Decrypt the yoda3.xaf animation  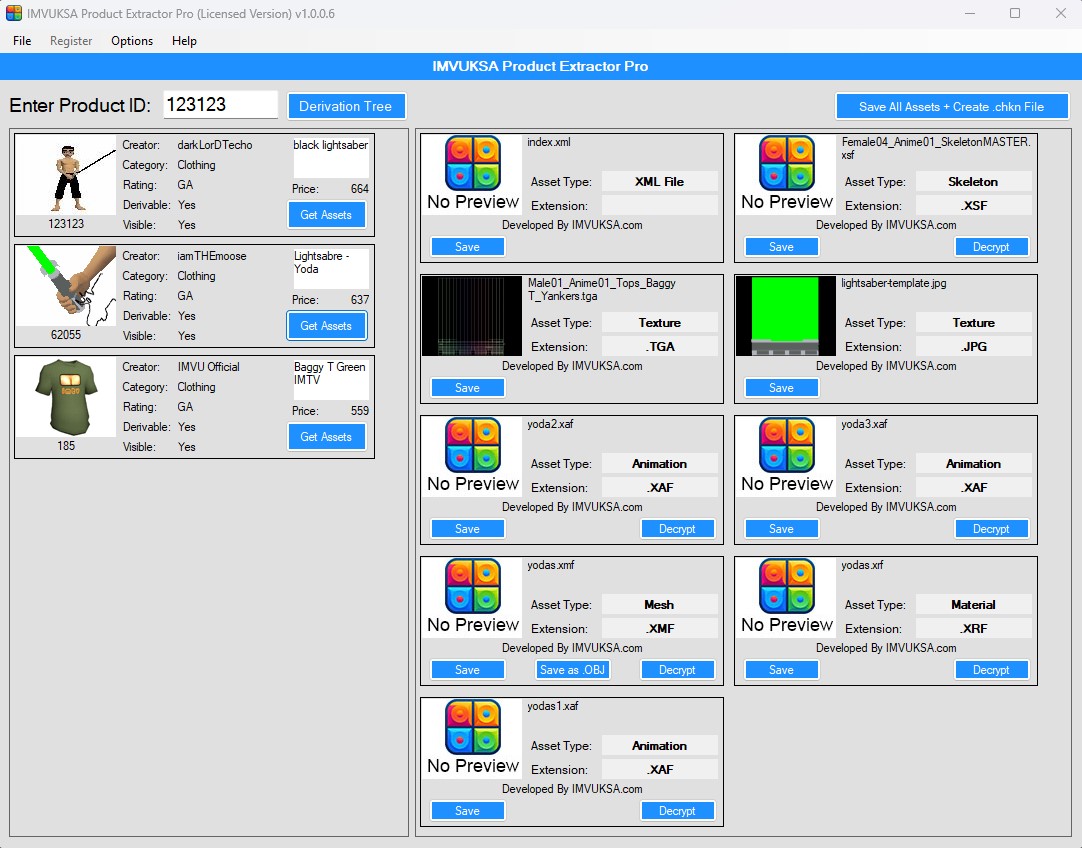click(x=991, y=529)
